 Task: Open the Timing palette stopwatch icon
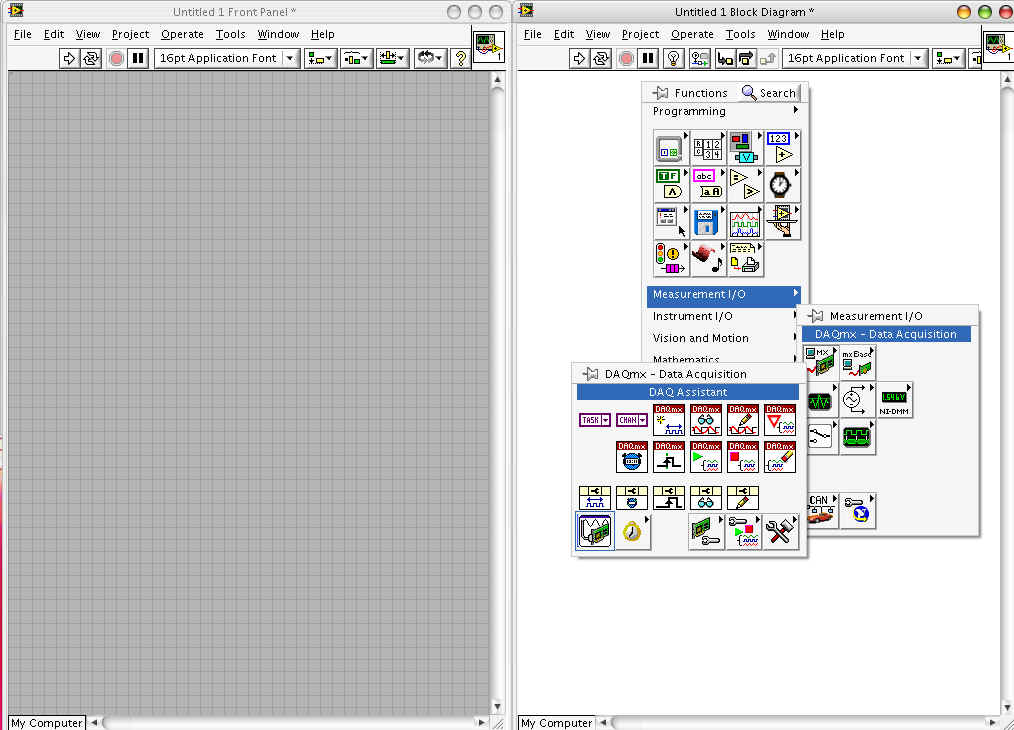780,184
